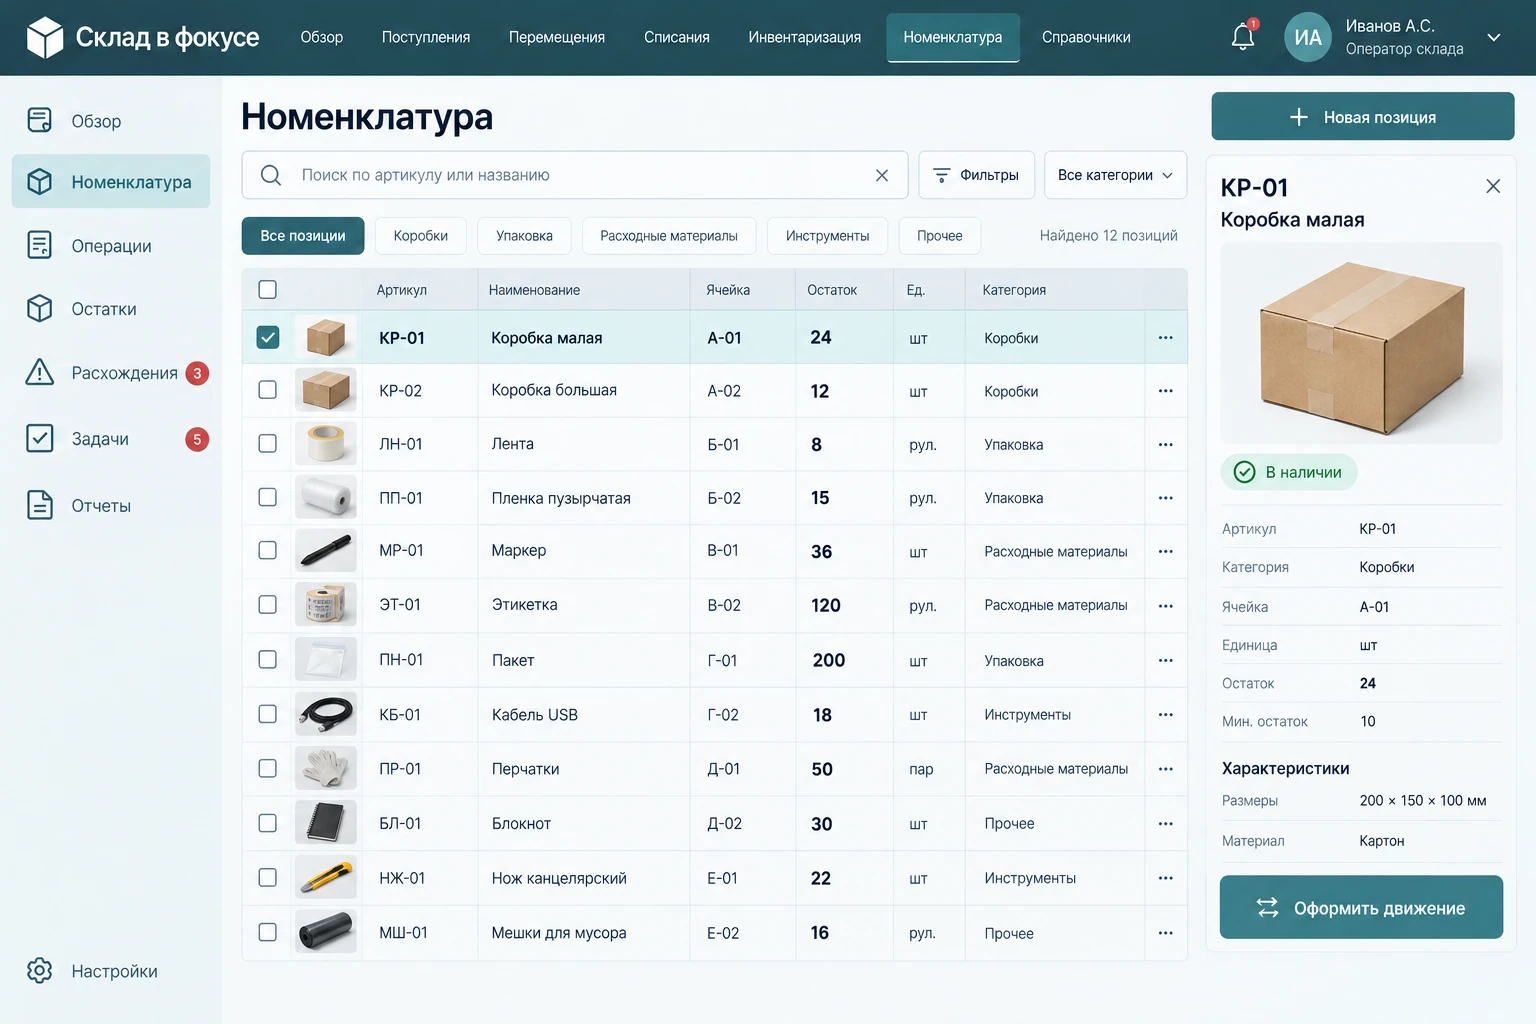Click Оформить движение button
This screenshot has height=1024, width=1536.
click(1361, 907)
